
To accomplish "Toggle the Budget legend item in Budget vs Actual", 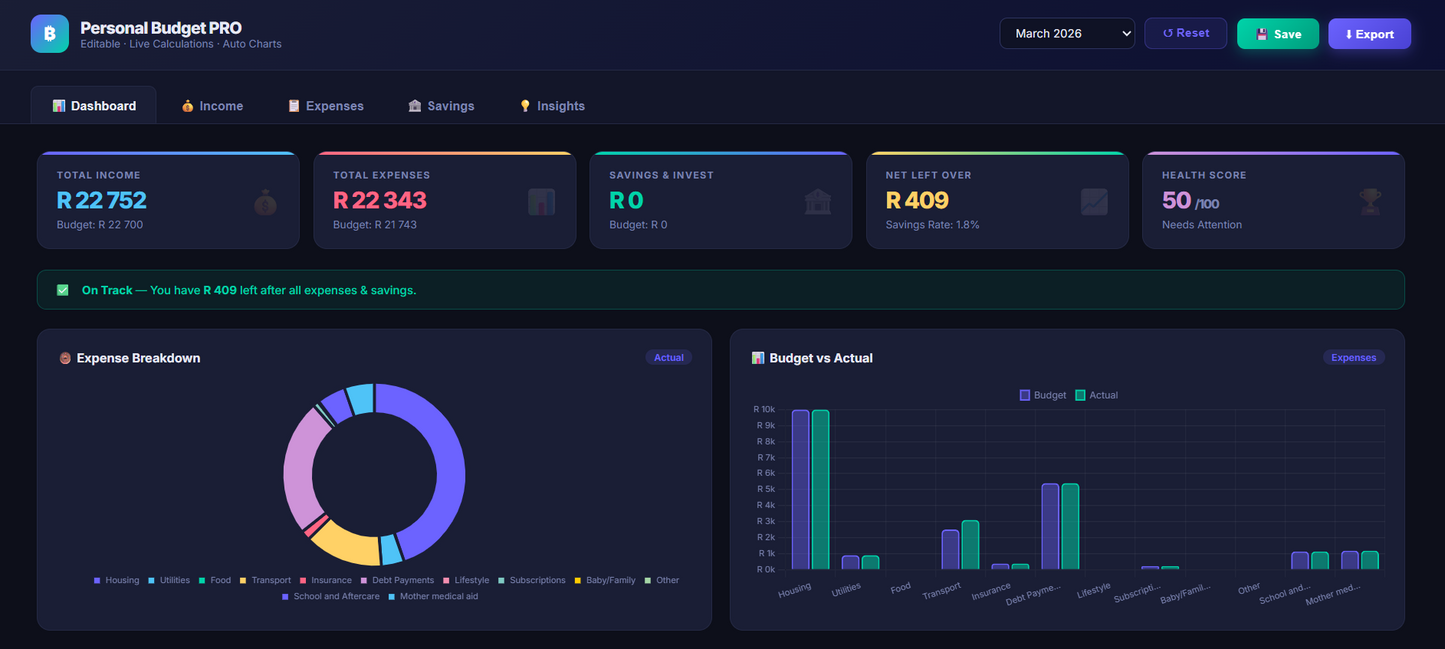I will click(x=1038, y=395).
